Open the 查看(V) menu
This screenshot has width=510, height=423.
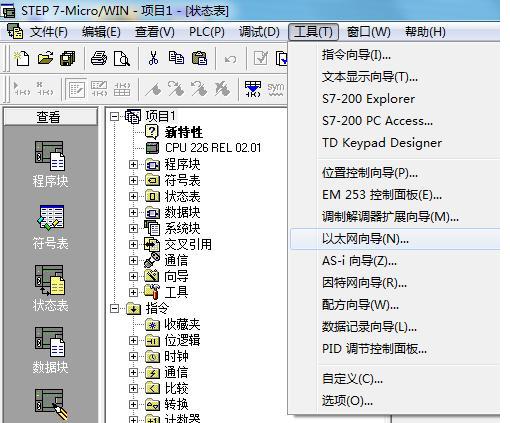(155, 32)
